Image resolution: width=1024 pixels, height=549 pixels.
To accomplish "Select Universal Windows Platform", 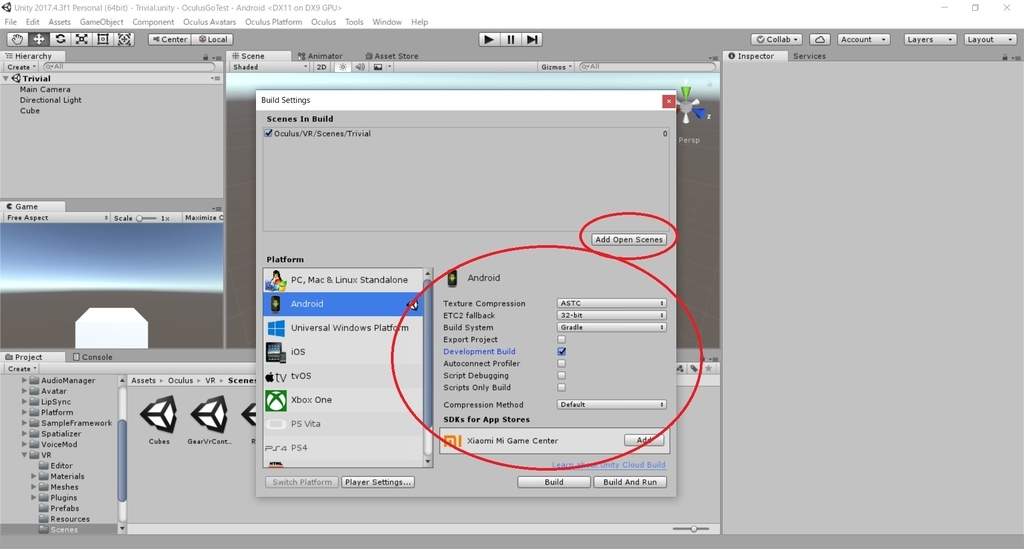I will 344,328.
